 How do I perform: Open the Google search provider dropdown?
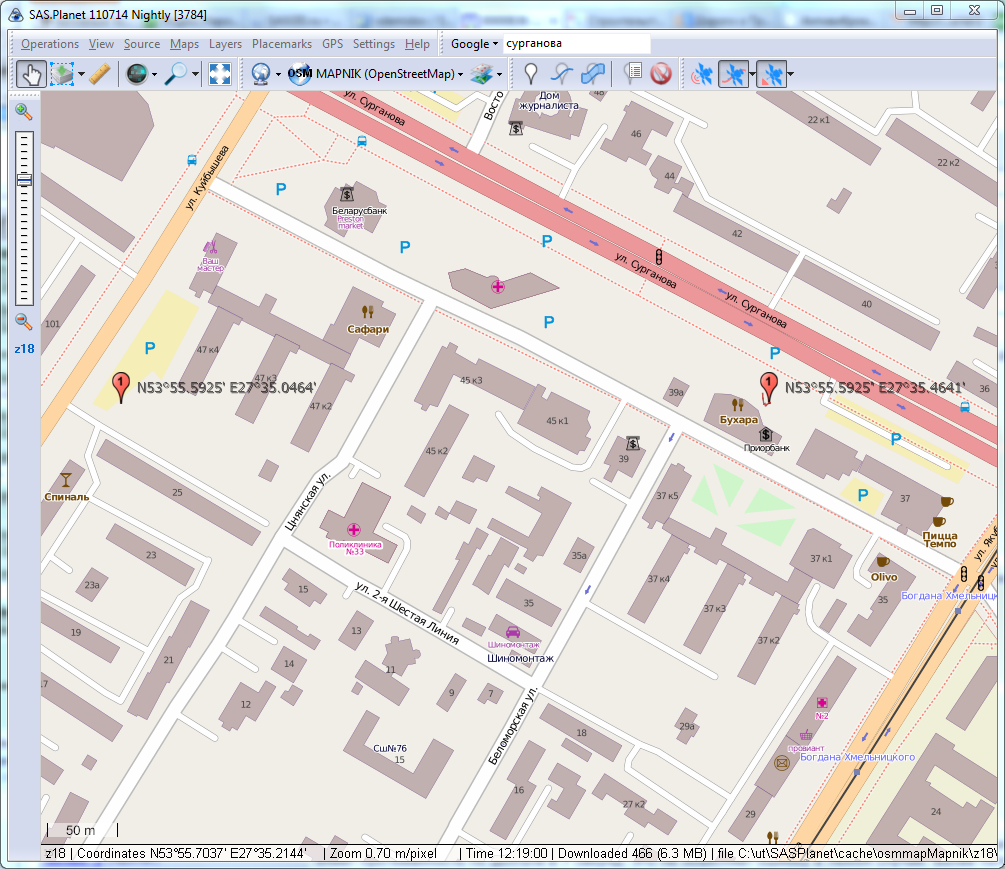474,44
